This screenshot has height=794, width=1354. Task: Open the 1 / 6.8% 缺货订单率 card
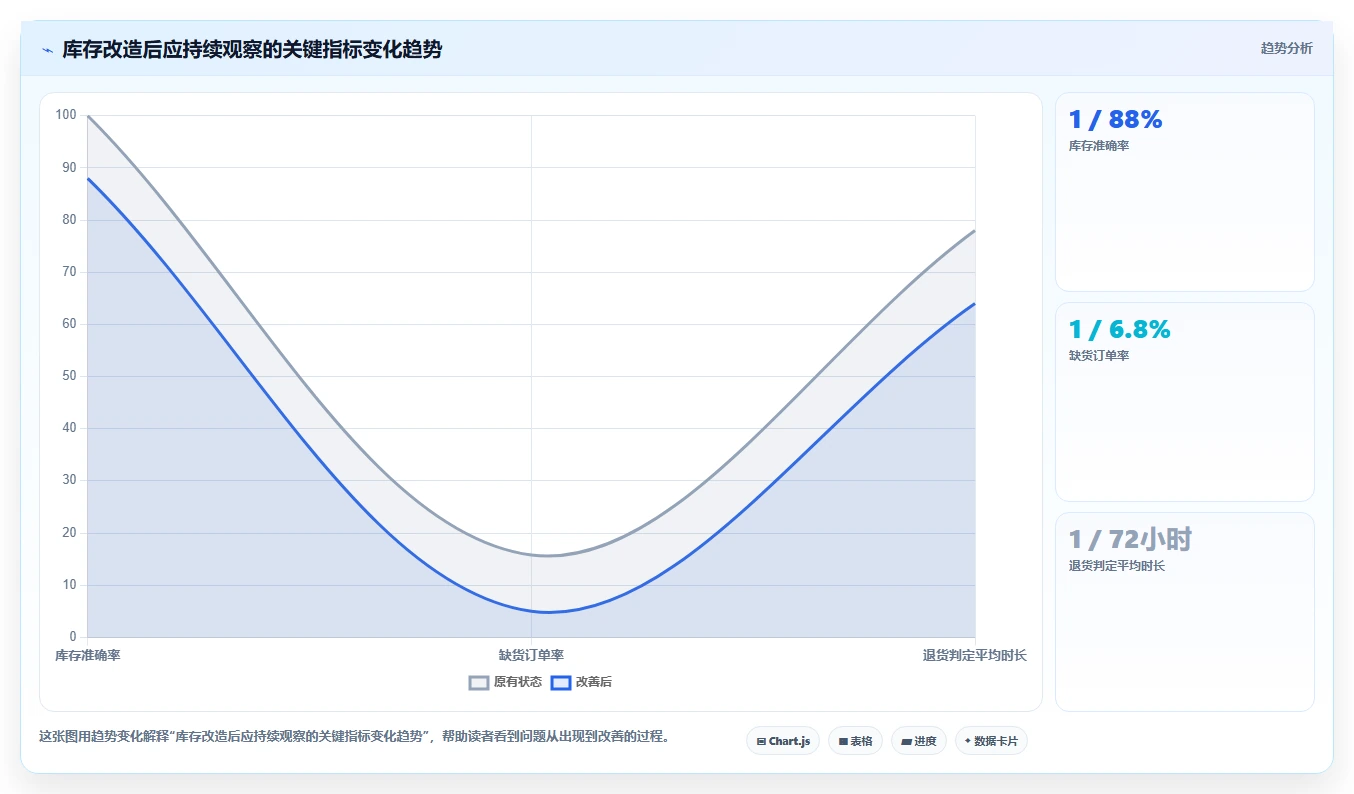click(x=1184, y=402)
